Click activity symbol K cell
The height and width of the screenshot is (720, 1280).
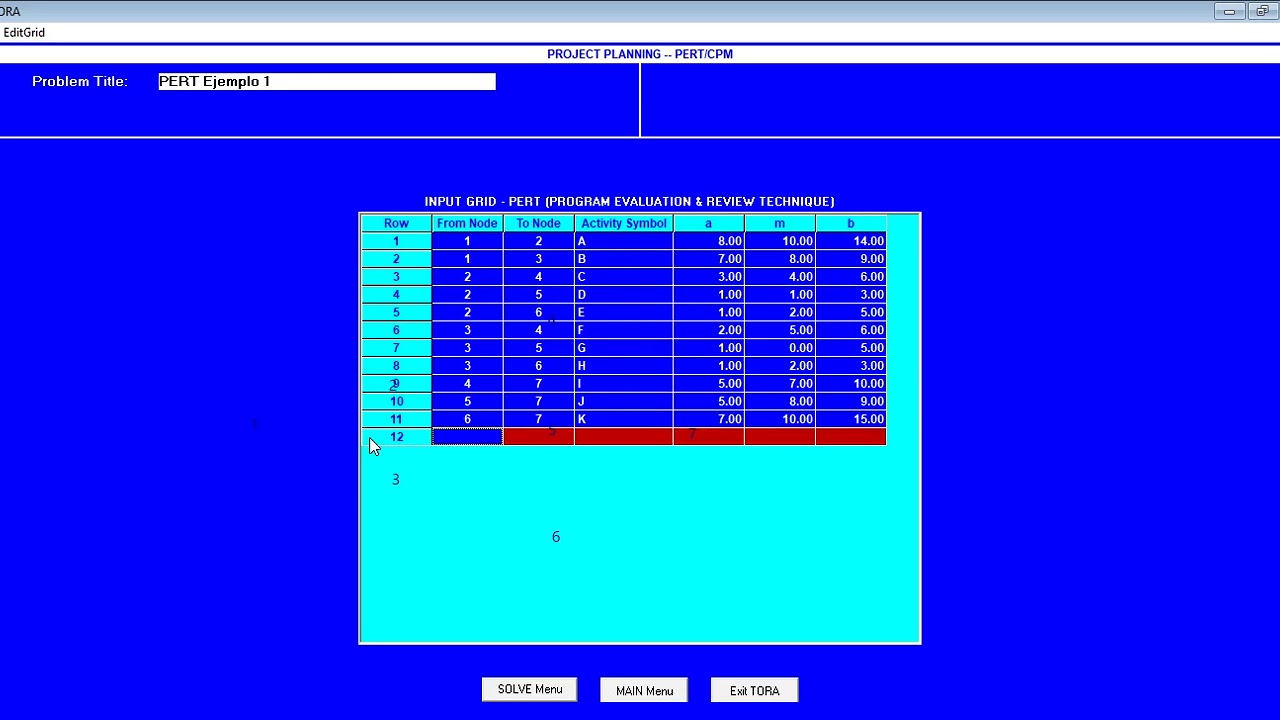(623, 419)
